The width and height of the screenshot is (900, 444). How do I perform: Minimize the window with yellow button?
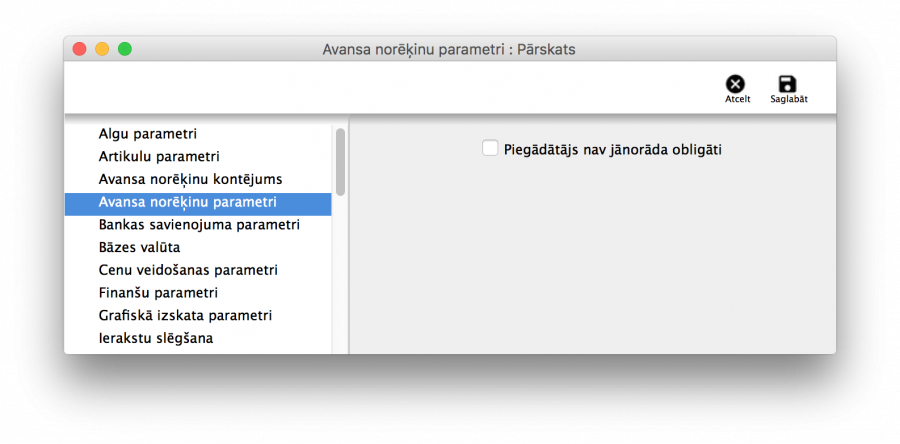[102, 49]
